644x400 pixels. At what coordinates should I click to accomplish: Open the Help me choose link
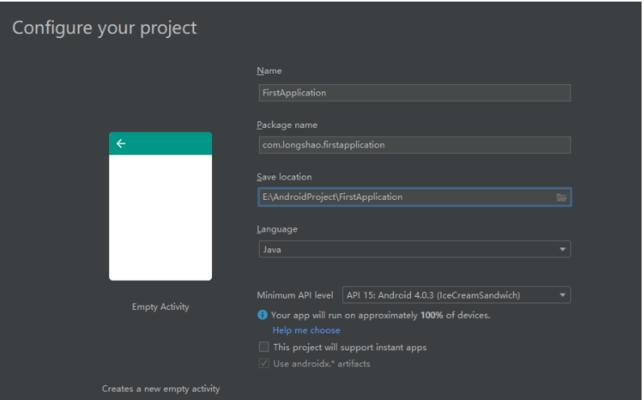[x=306, y=330]
